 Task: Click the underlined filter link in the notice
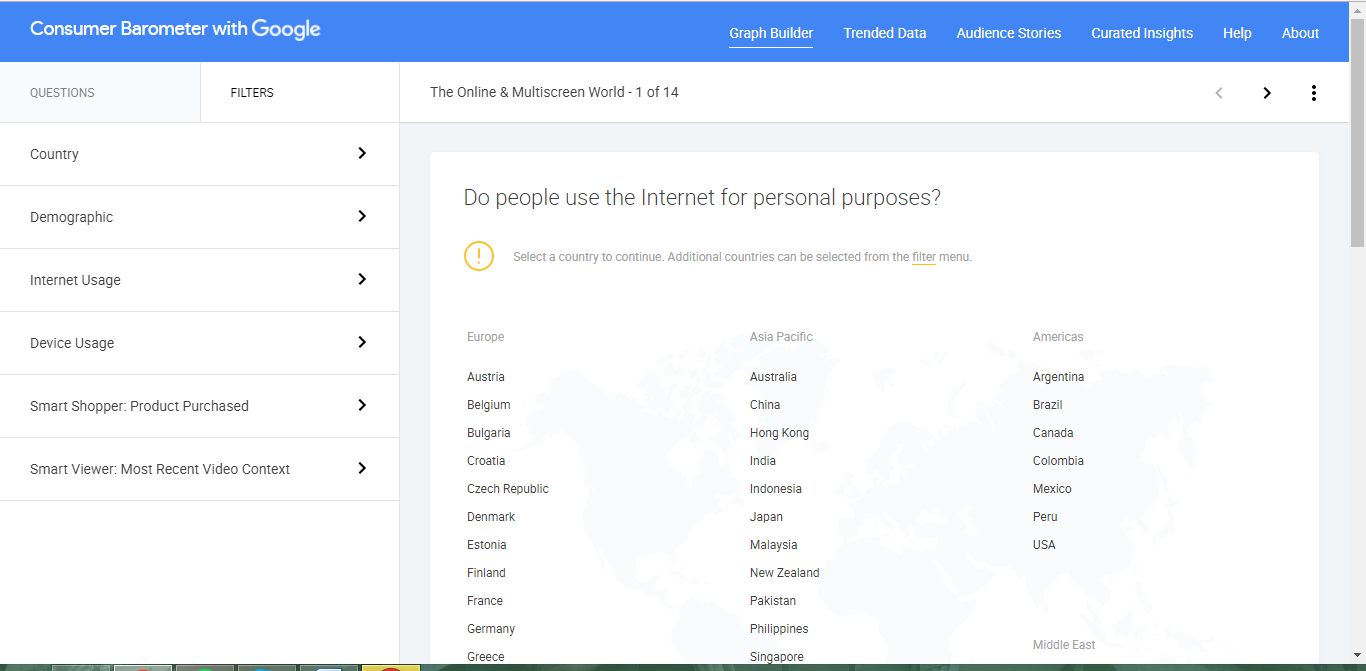click(x=923, y=257)
